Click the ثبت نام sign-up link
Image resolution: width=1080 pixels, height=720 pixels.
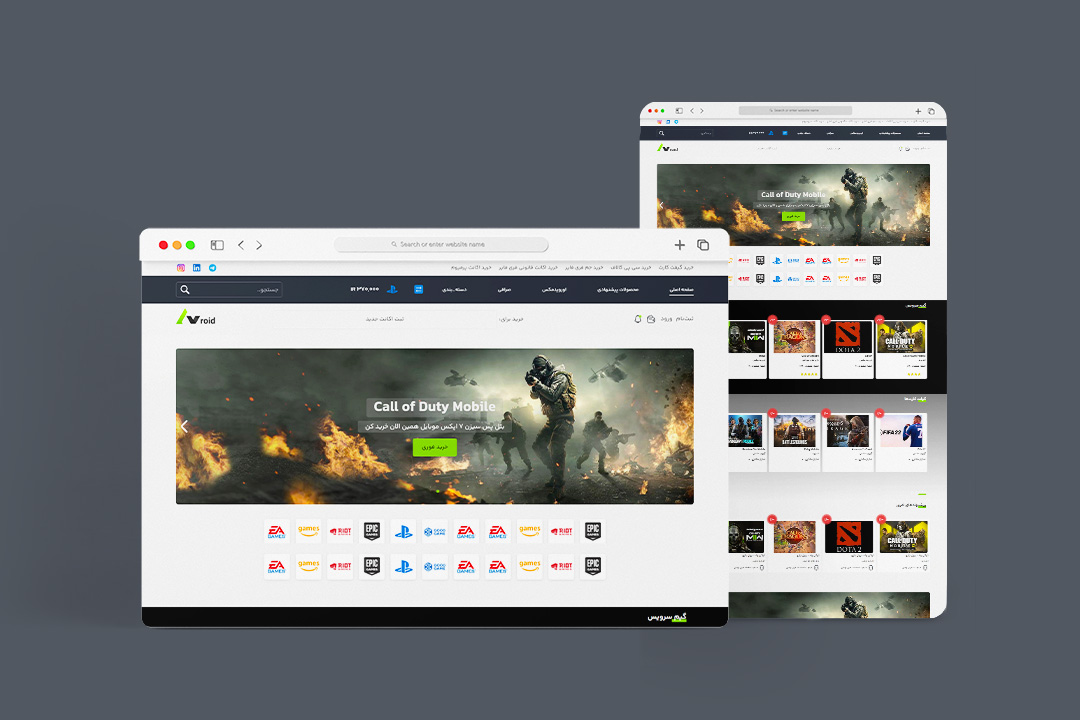click(x=685, y=319)
